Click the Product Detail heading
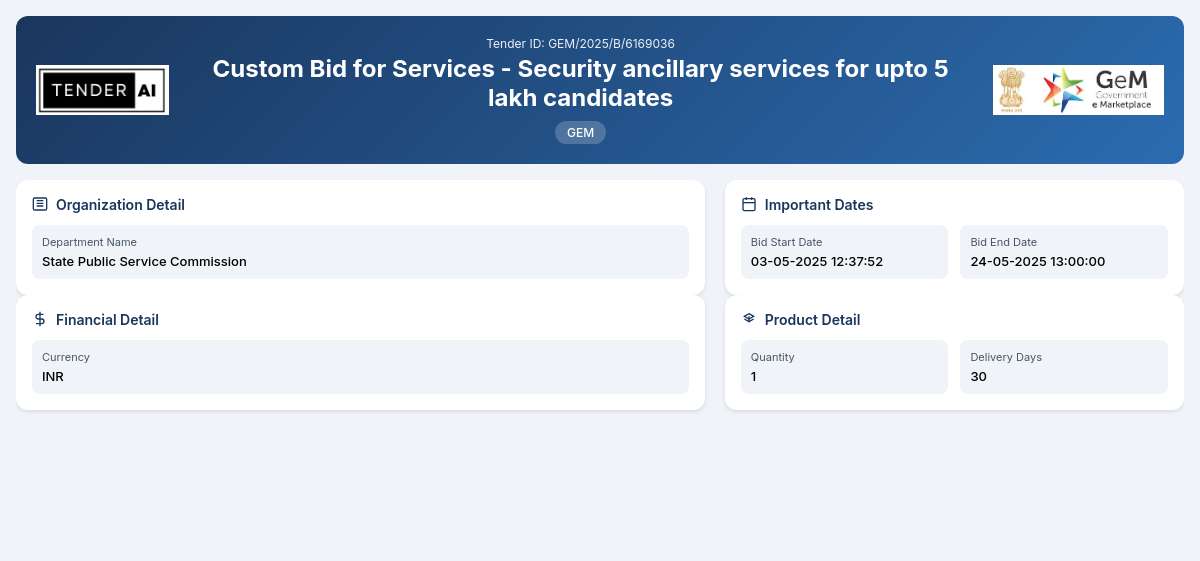 point(812,320)
